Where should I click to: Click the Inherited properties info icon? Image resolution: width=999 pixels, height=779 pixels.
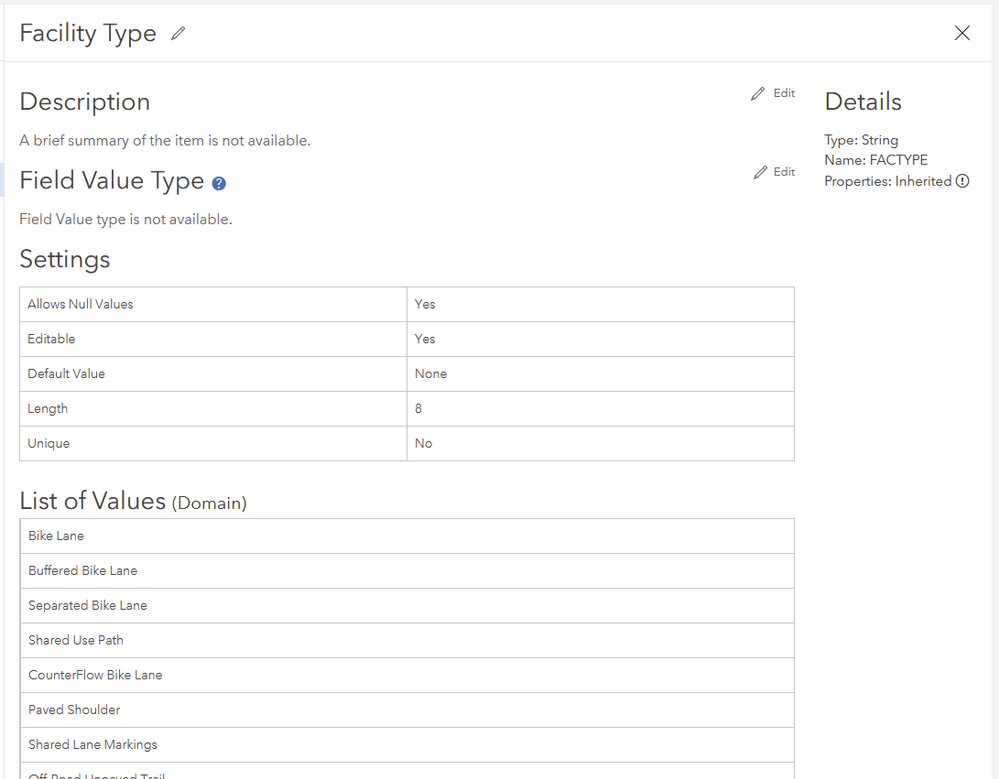(x=962, y=181)
